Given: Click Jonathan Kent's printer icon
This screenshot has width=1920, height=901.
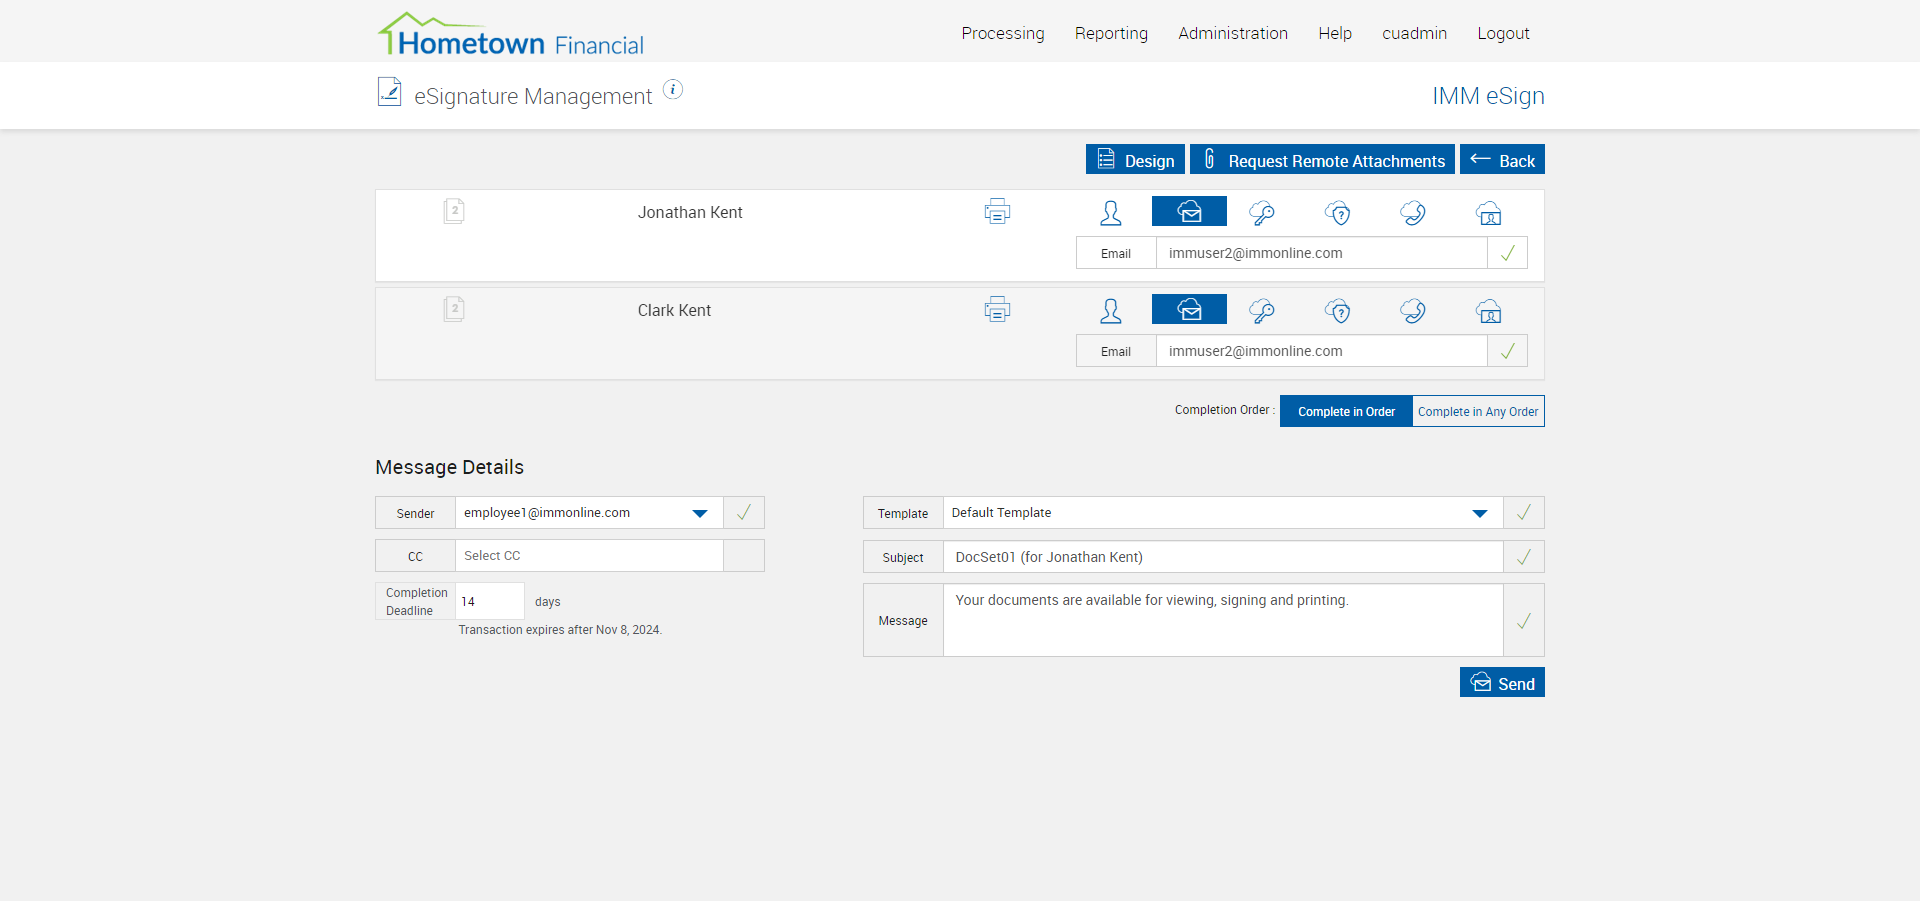Looking at the screenshot, I should (x=997, y=212).
